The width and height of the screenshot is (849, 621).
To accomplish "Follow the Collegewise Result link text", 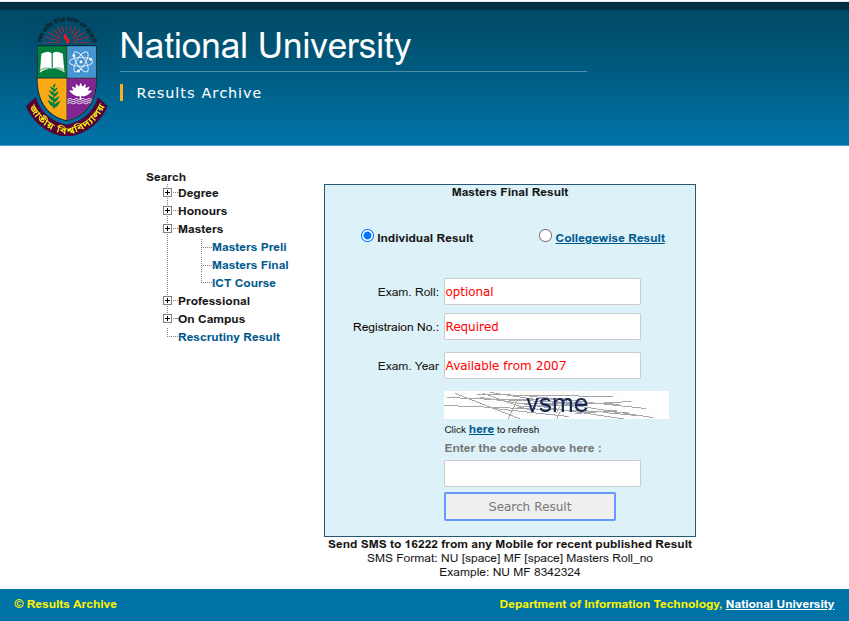I will 610,238.
